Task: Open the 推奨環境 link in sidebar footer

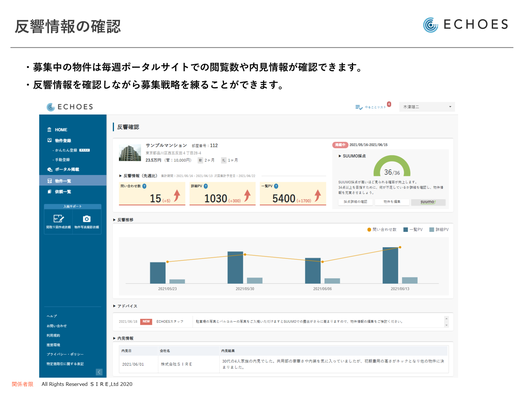Action: 53,345
